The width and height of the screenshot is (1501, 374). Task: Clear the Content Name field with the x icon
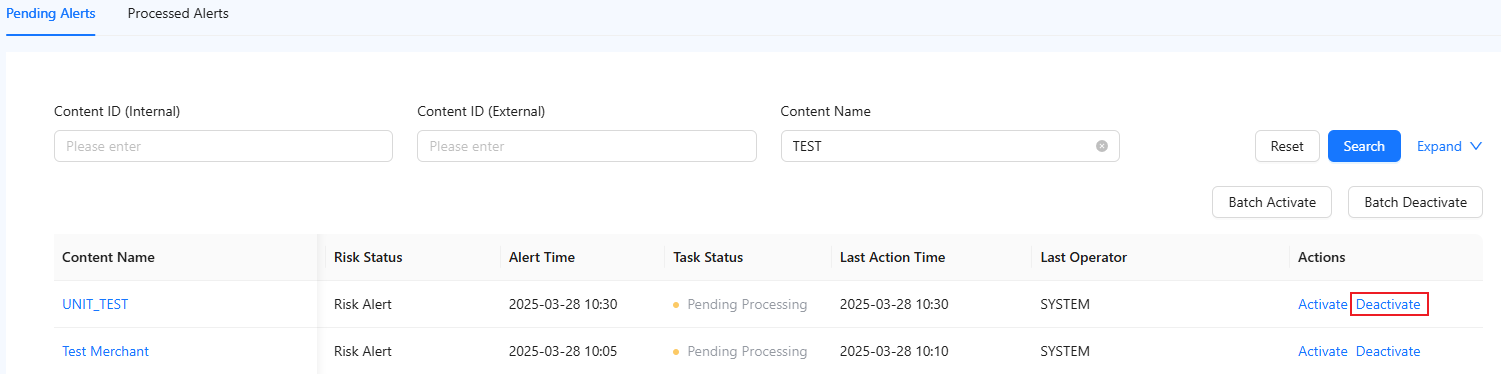[1102, 146]
